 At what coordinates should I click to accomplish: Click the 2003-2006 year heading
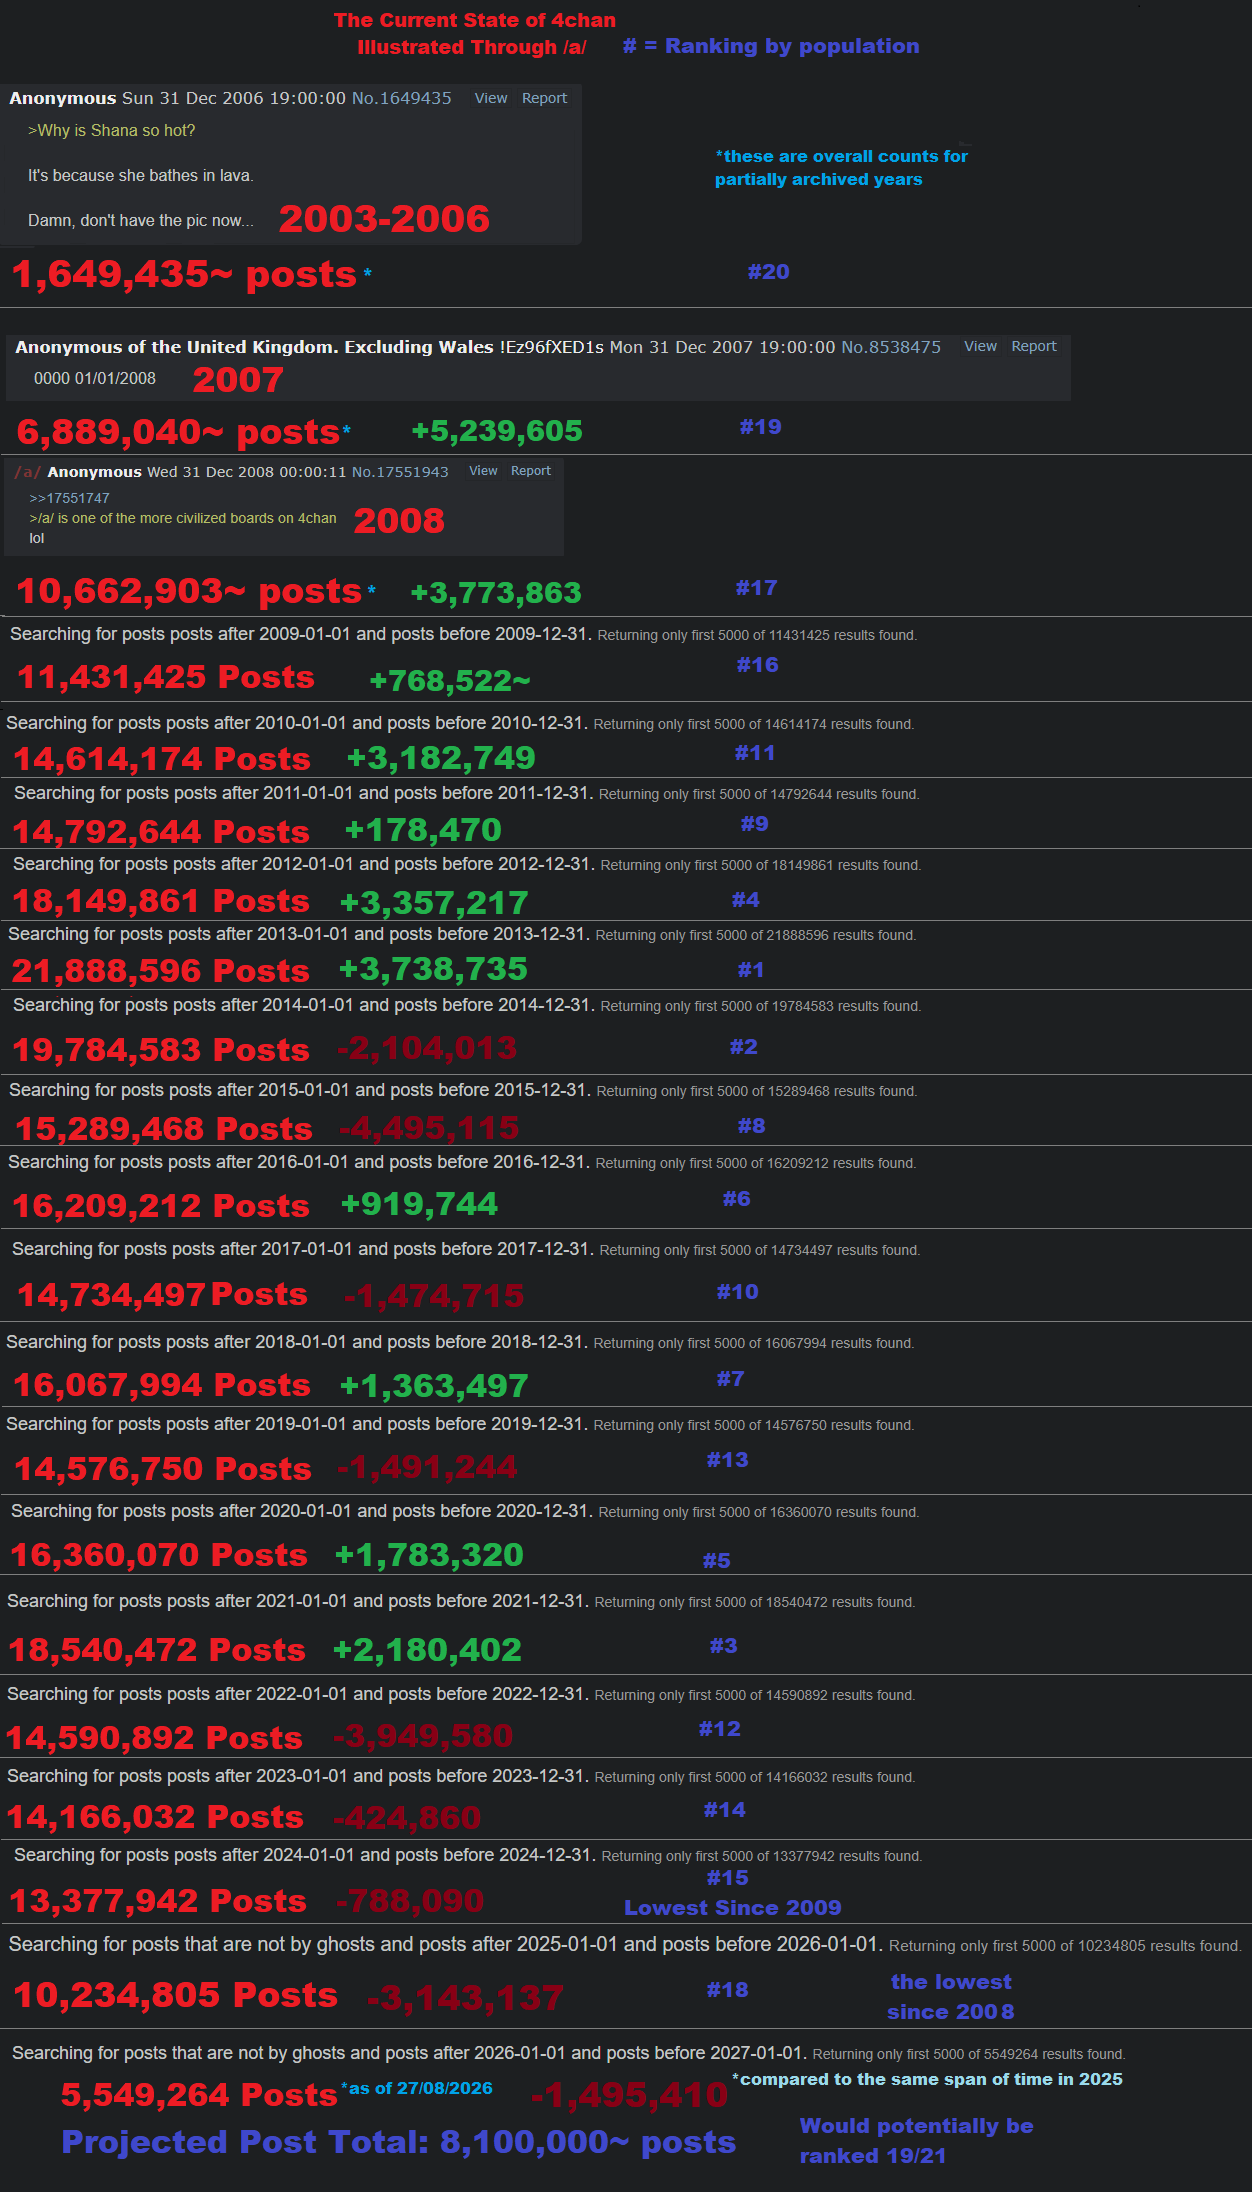click(x=384, y=219)
